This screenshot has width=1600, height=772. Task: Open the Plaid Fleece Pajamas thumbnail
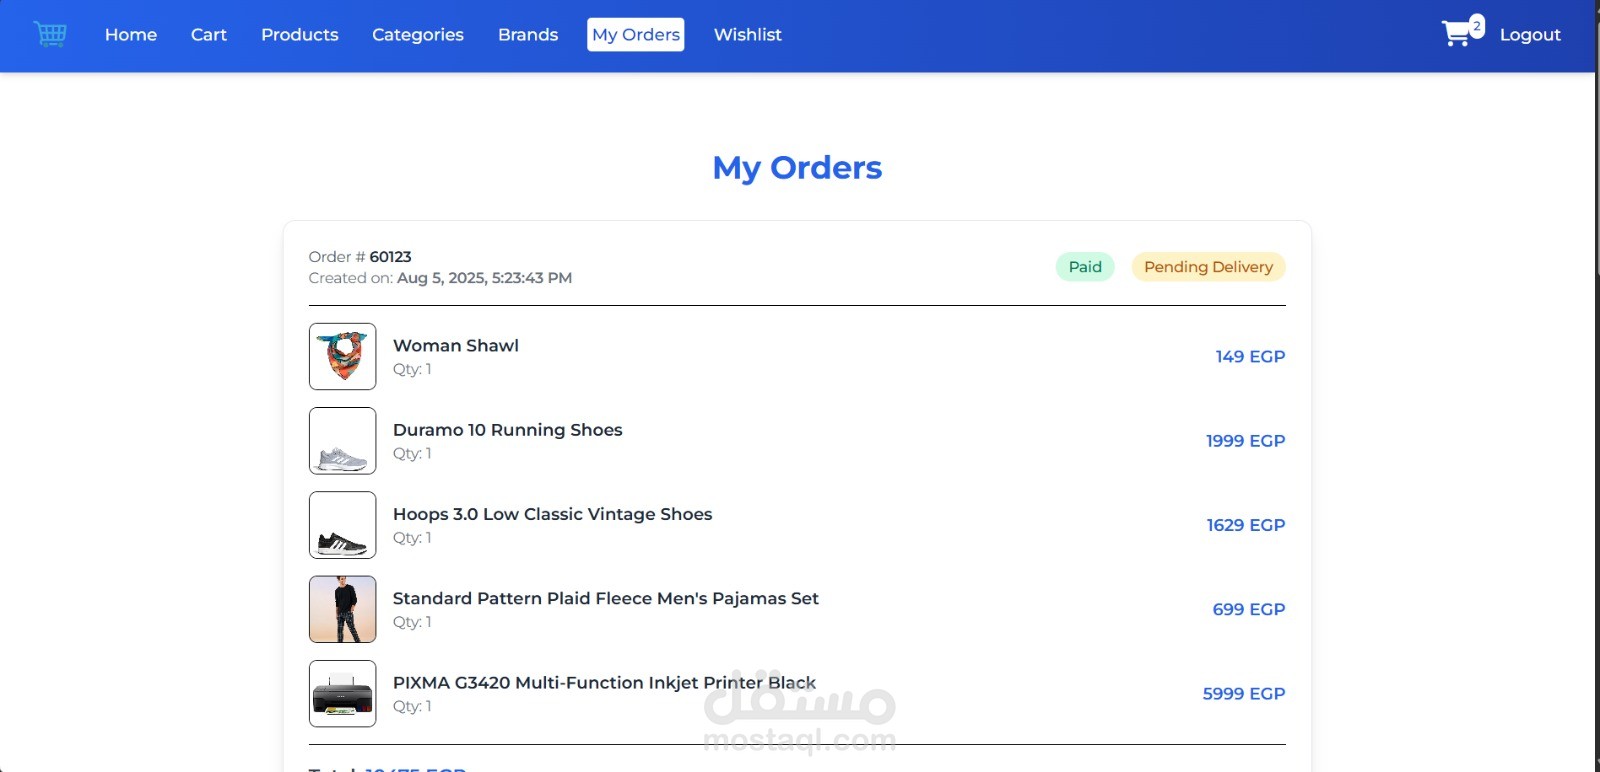[343, 609]
